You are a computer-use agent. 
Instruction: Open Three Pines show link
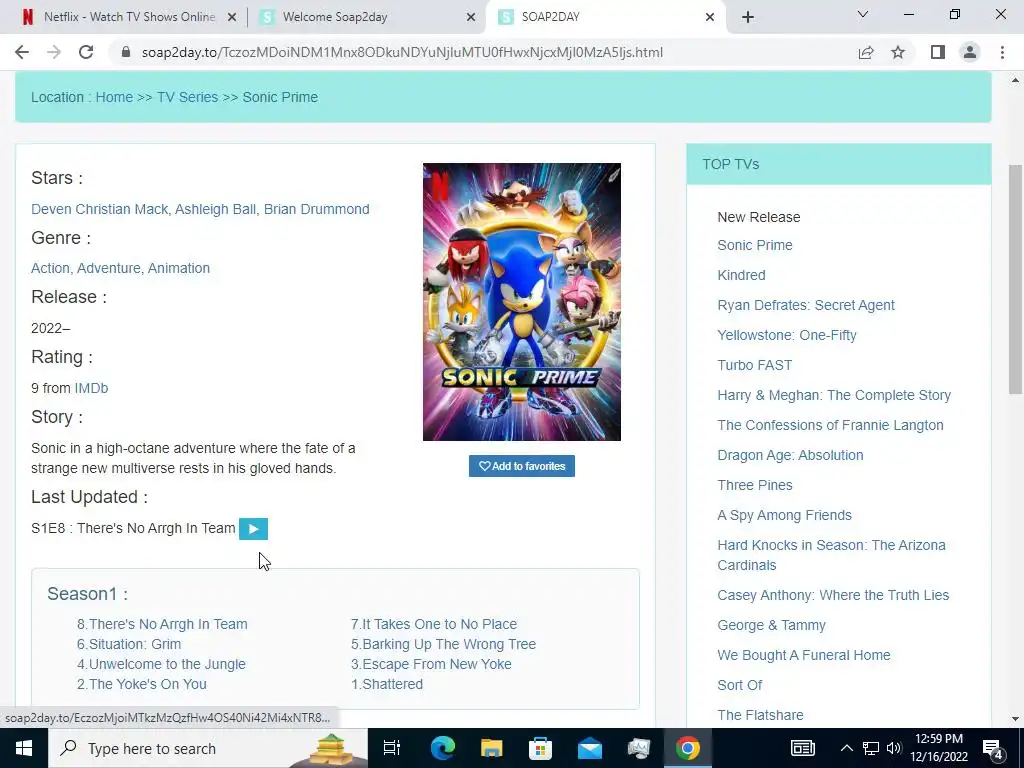755,485
